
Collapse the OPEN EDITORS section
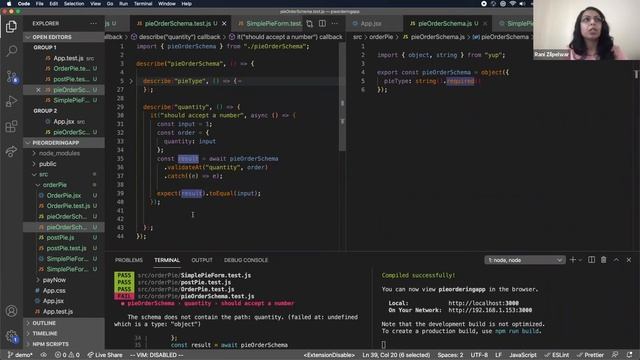(x=64, y=37)
